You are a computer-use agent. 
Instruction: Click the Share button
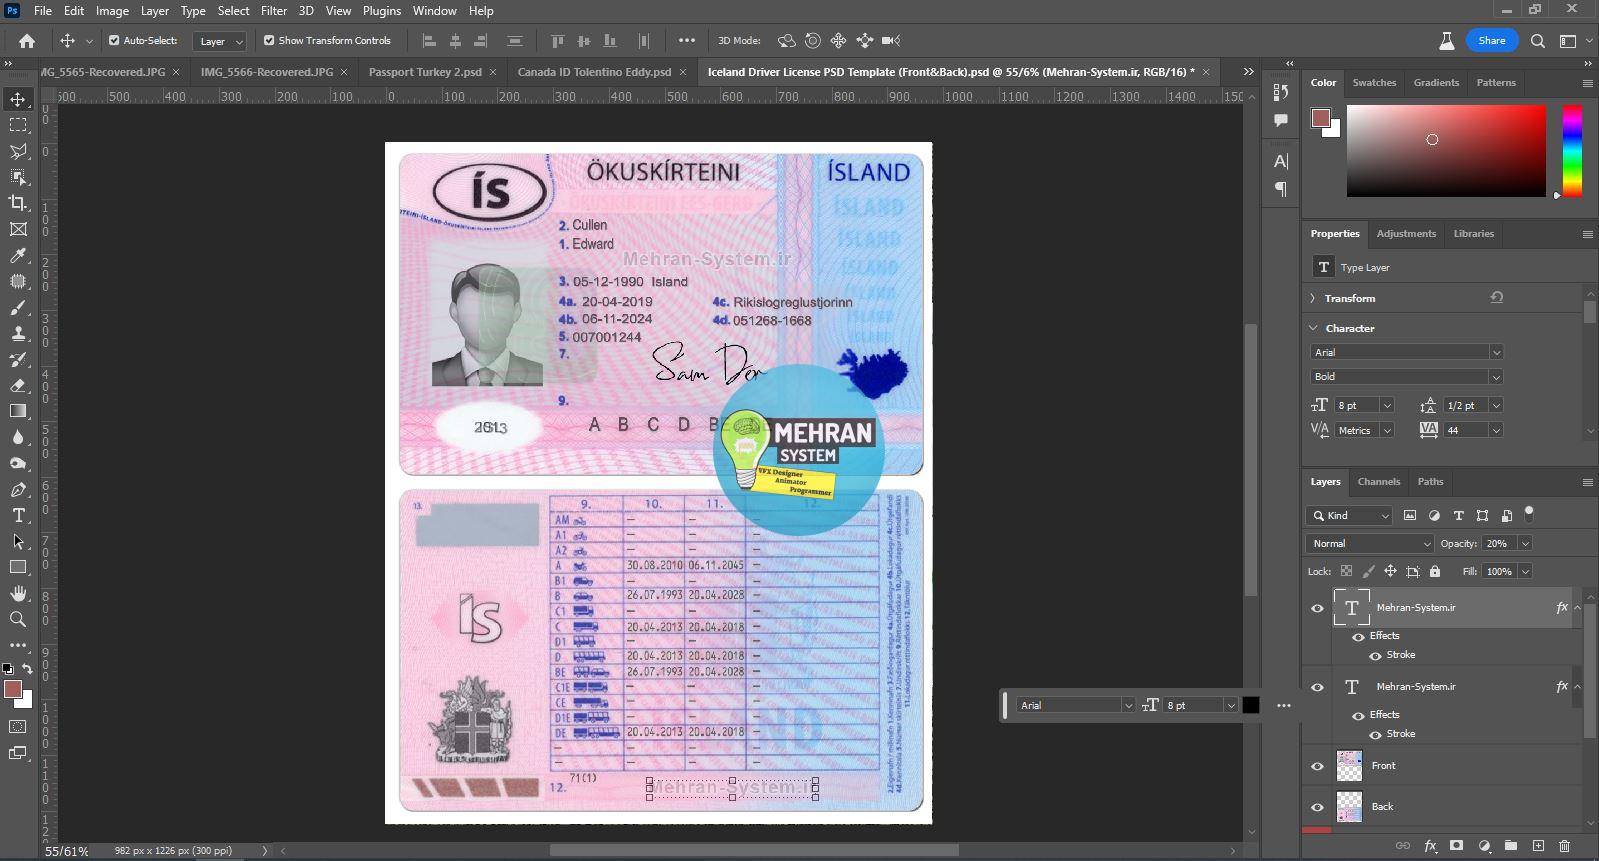pos(1491,41)
